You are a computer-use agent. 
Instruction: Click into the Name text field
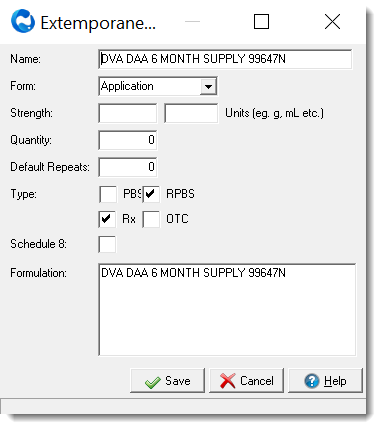225,59
